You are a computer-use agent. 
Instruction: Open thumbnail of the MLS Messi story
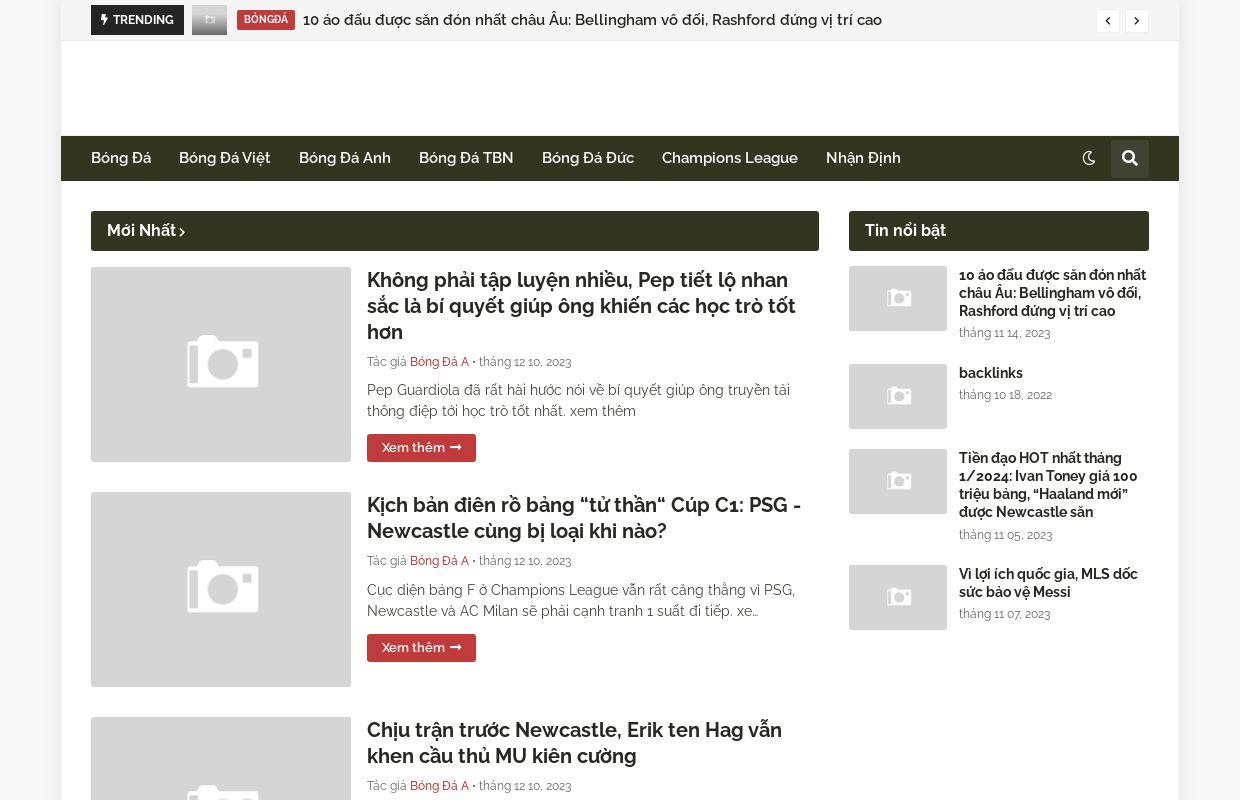(898, 597)
